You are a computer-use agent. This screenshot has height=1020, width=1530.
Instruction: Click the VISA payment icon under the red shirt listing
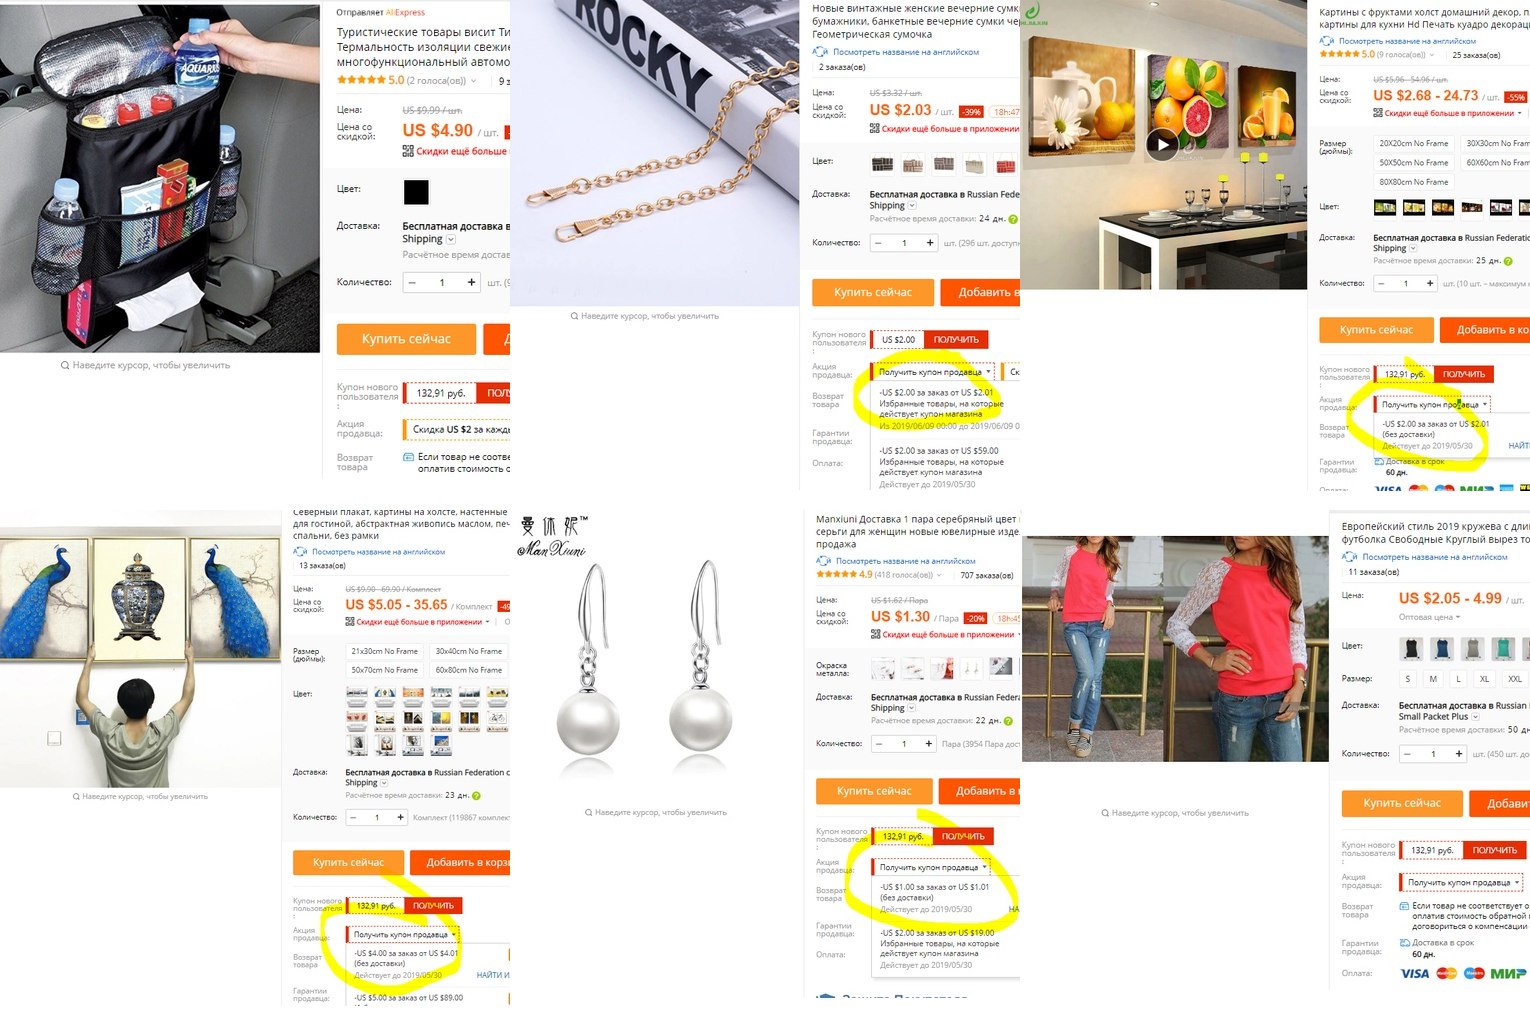click(x=1414, y=973)
